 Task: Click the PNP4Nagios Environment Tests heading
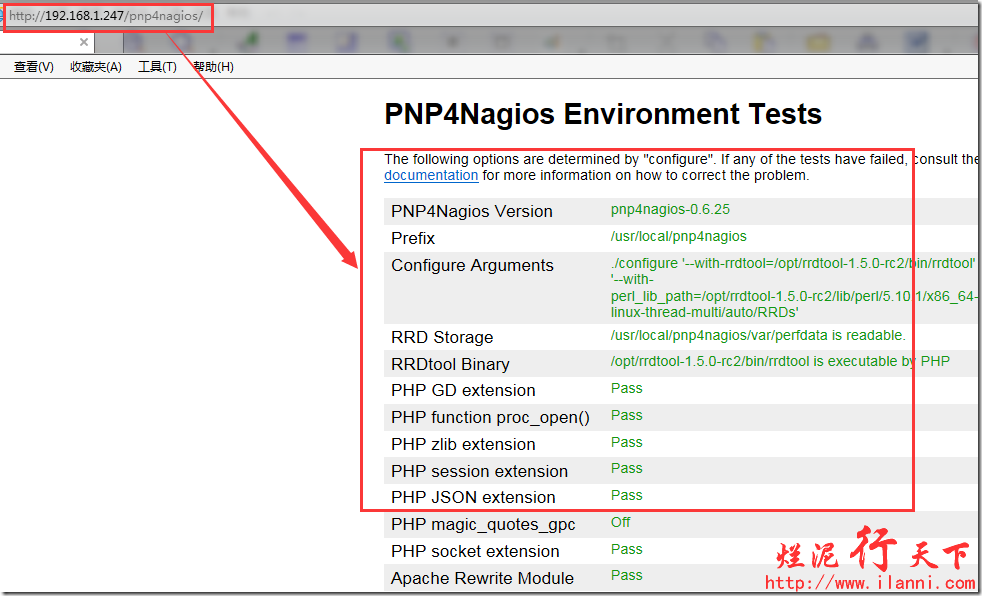click(x=602, y=114)
